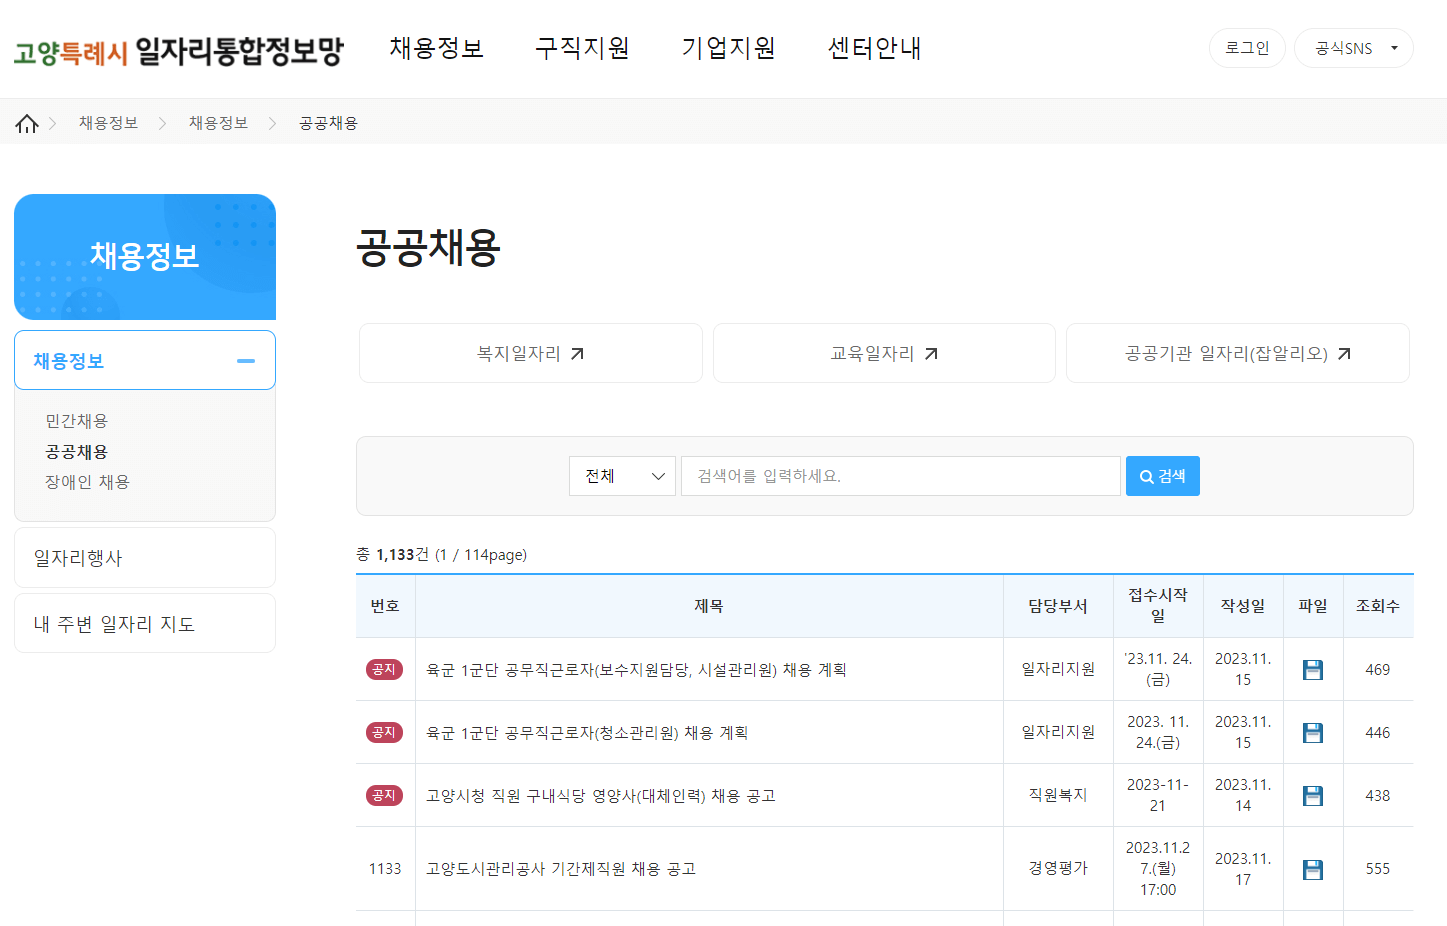Select 공공채용 in sidebar
This screenshot has height=926, width=1447.
[76, 452]
